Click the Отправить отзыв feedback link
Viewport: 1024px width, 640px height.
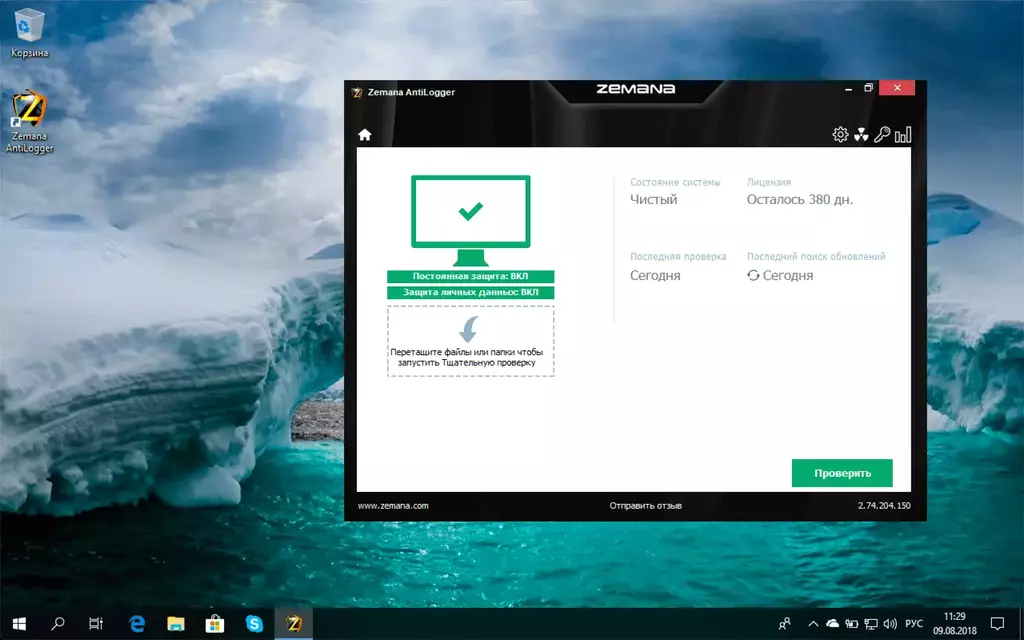click(645, 505)
